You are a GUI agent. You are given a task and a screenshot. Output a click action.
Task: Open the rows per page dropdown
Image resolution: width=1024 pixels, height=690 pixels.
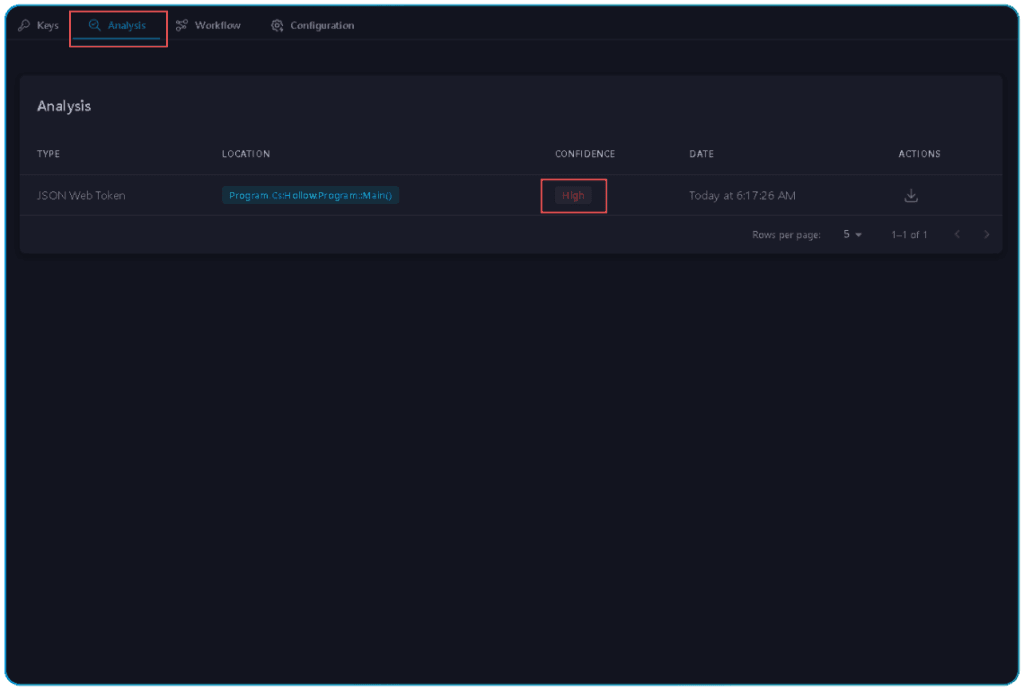pos(852,234)
